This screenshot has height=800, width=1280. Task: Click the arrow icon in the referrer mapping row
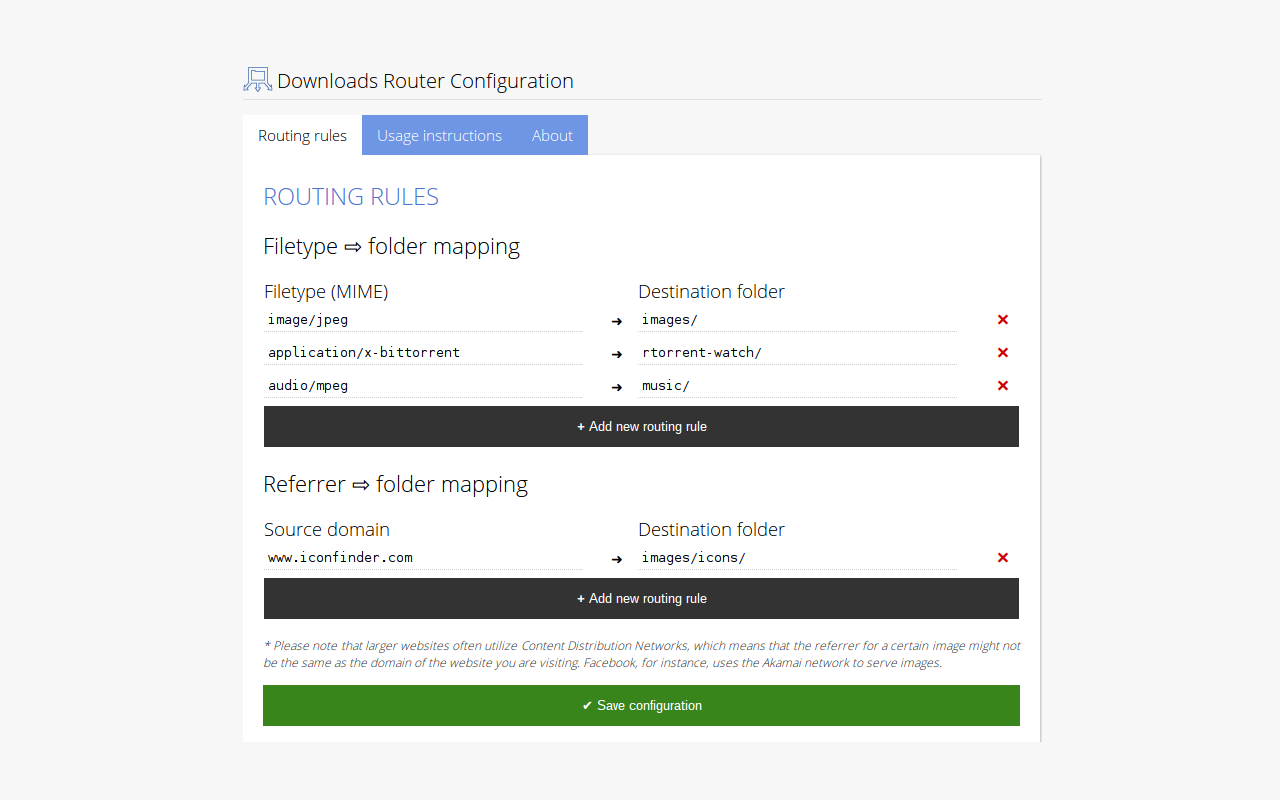pyautogui.click(x=616, y=559)
